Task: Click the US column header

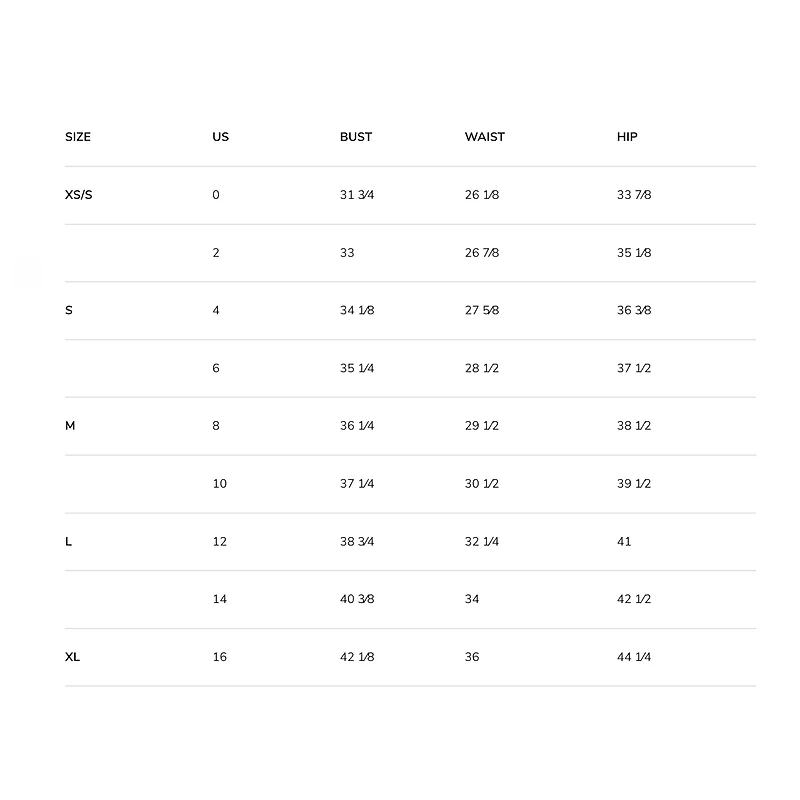Action: point(221,137)
